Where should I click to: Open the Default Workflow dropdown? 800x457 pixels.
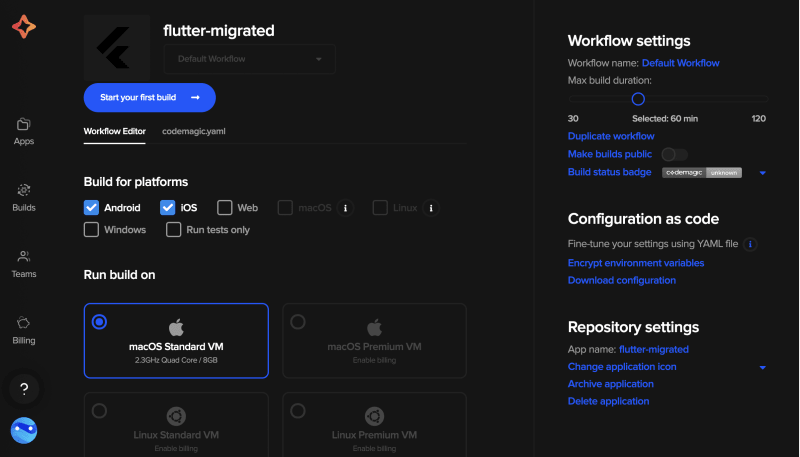click(249, 59)
